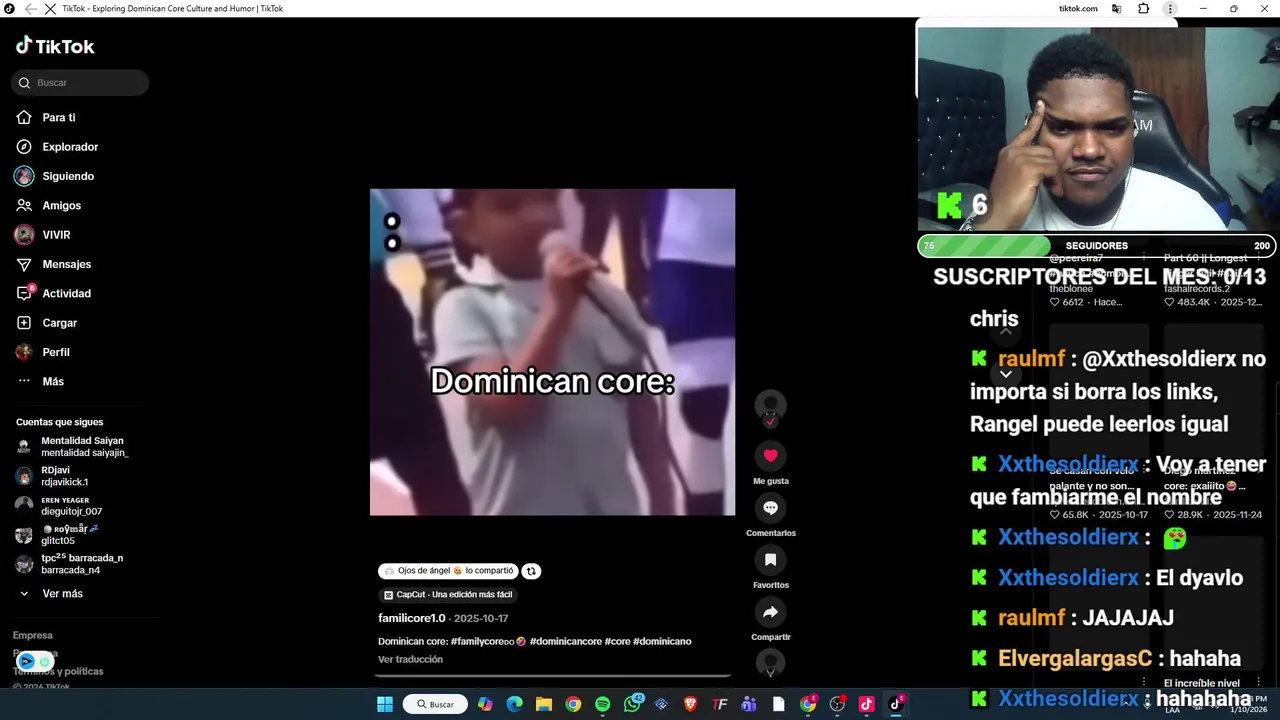Open the #core hashtag

(x=617, y=641)
